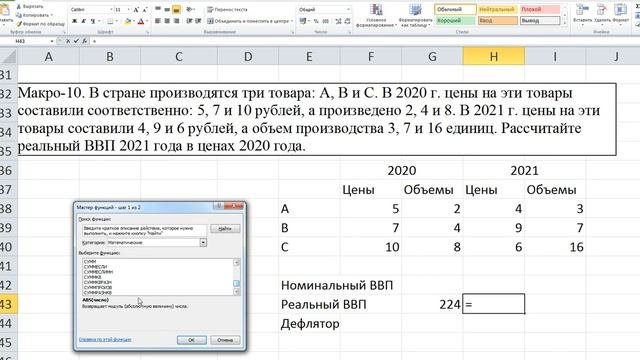Select row 43 header

[9, 304]
